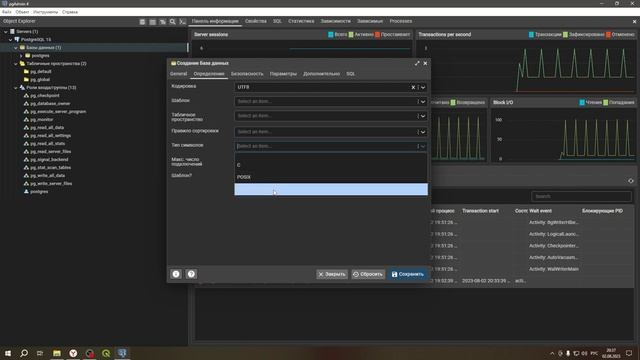The width and height of the screenshot is (640, 360).
Task: Launch PSQL terminal icon in Object Explorer
Action: pyautogui.click(x=182, y=22)
